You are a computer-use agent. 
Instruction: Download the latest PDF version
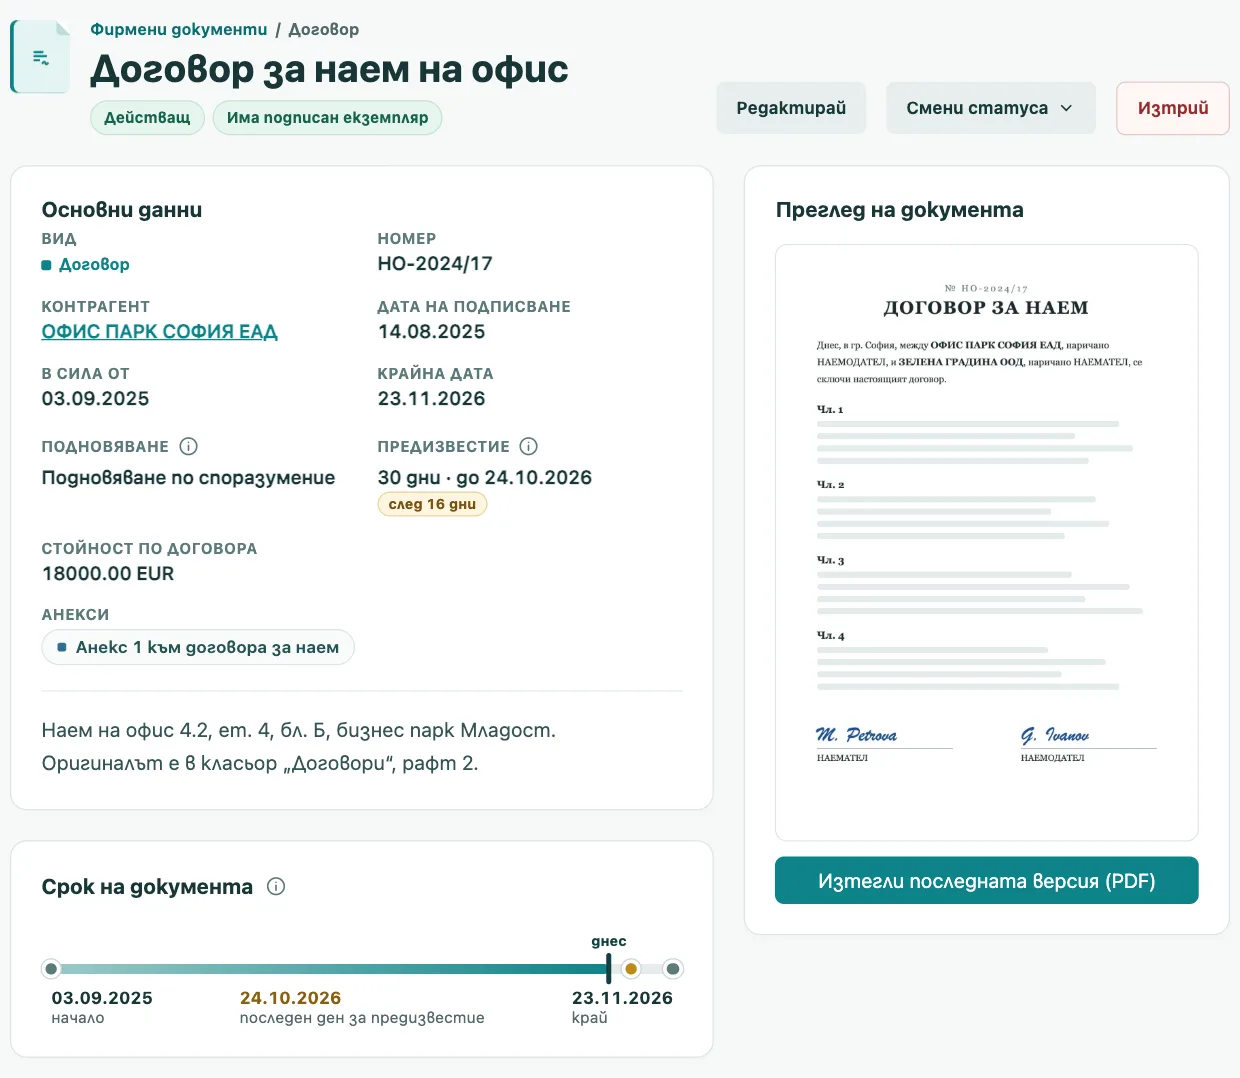pyautogui.click(x=986, y=880)
